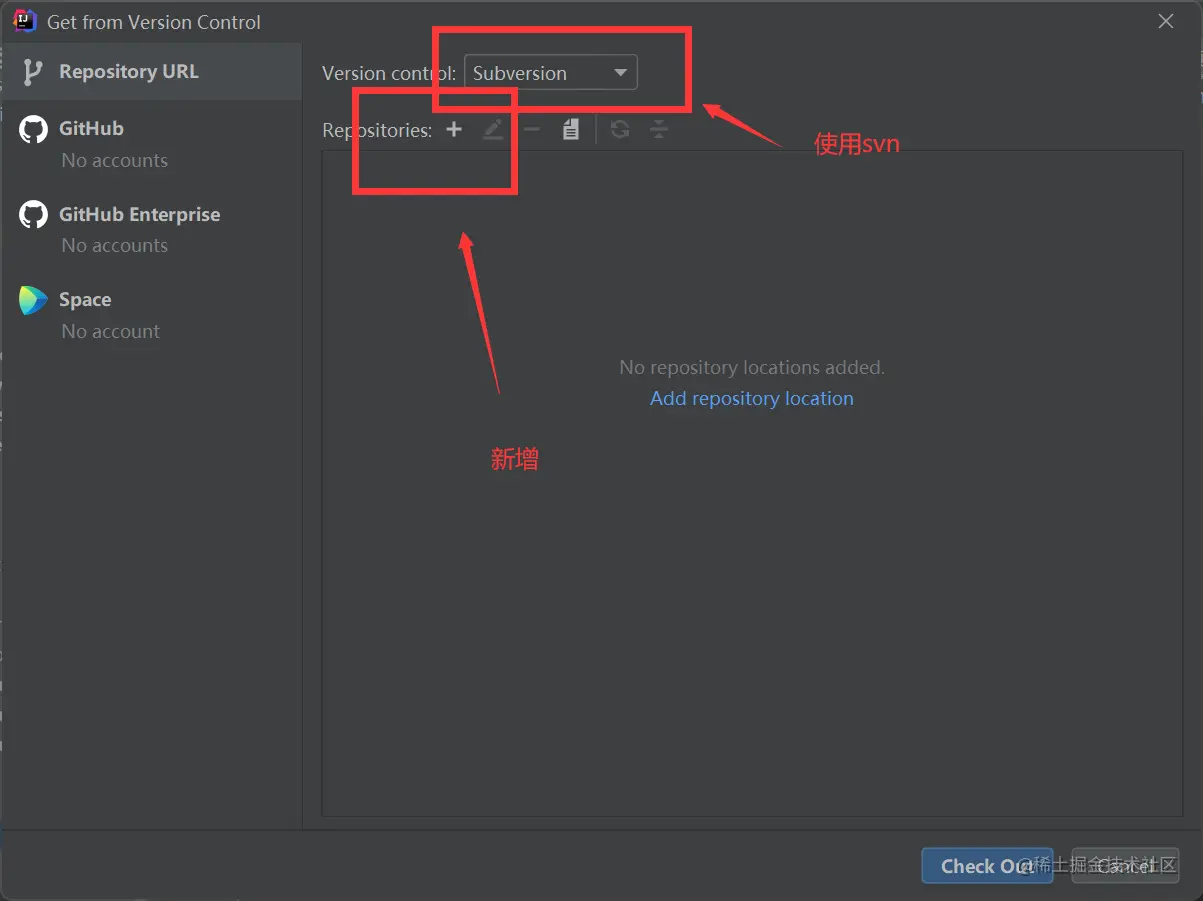Click the refresh icon in Repositories toolbar
Image resolution: width=1203 pixels, height=901 pixels.
[620, 129]
